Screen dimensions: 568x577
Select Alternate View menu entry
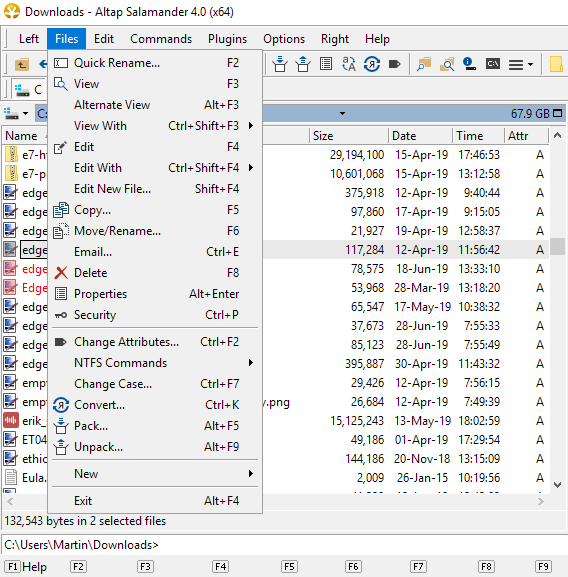click(x=155, y=105)
